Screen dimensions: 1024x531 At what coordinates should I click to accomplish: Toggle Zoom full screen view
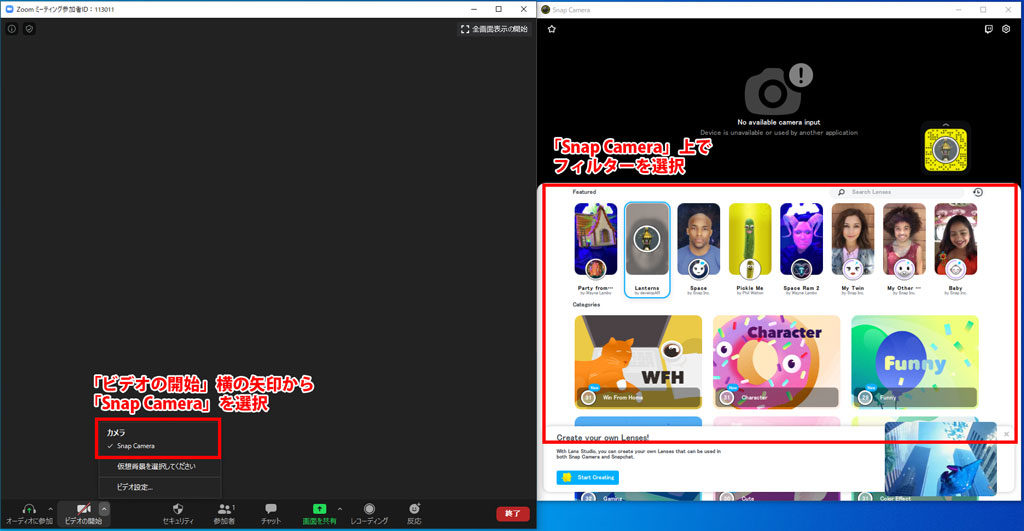click(x=494, y=29)
